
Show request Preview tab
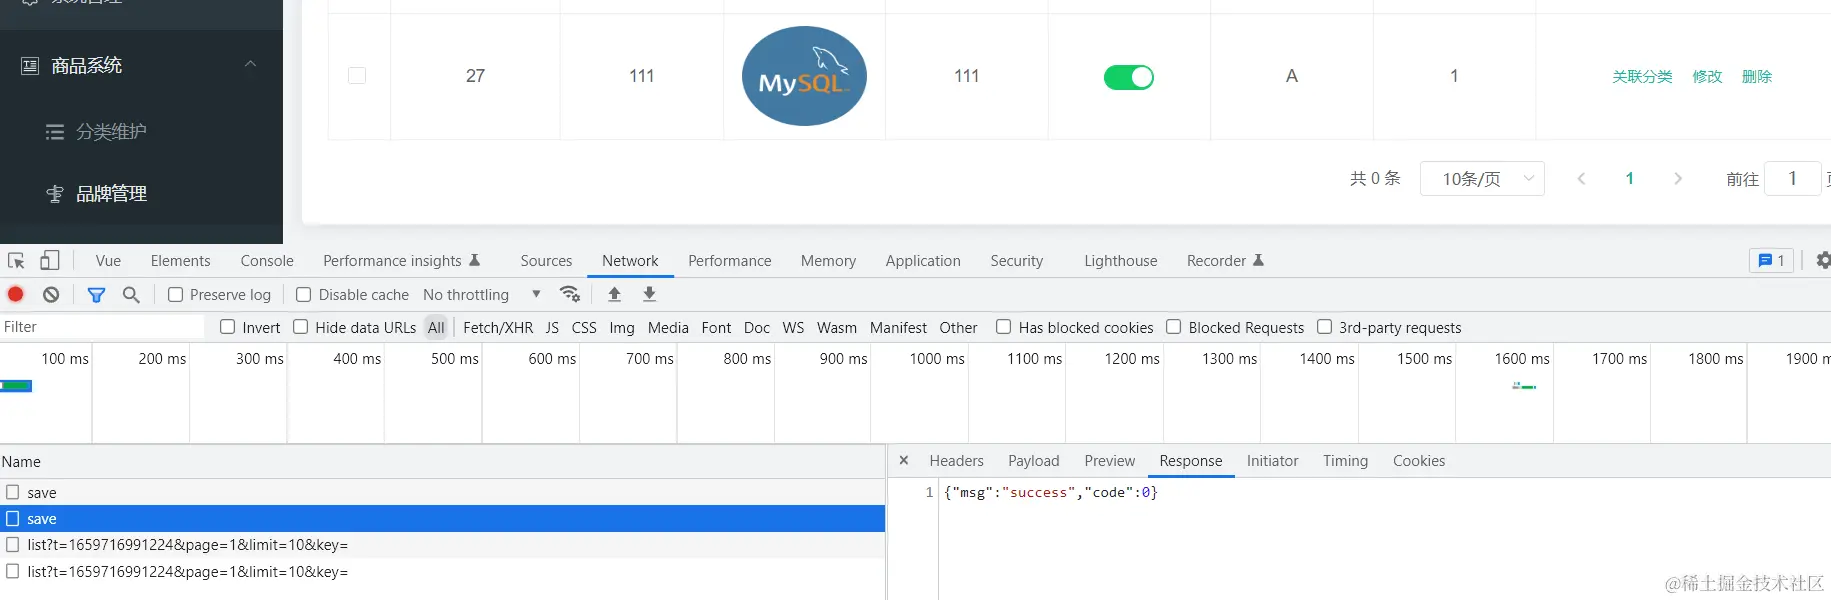pos(1110,461)
